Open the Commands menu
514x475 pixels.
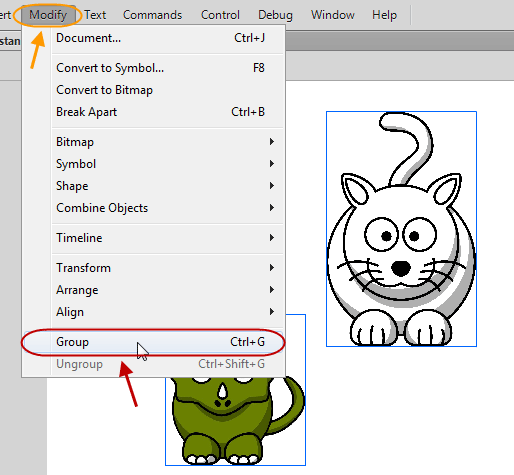tap(152, 15)
